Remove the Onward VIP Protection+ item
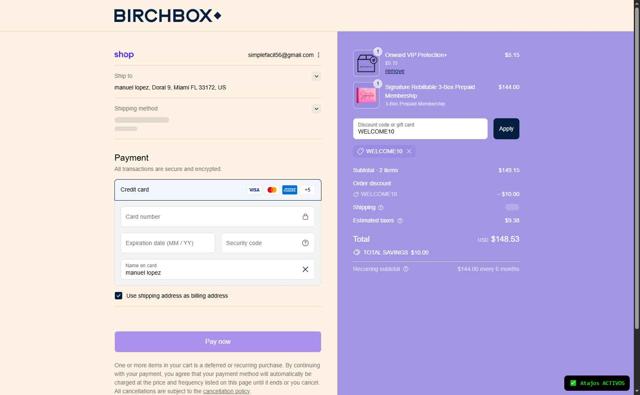 [x=395, y=71]
